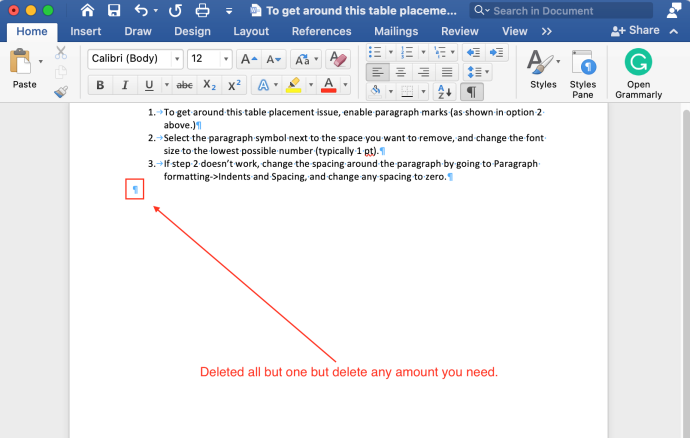
Task: Increase paragraph indent
Action: coord(497,52)
